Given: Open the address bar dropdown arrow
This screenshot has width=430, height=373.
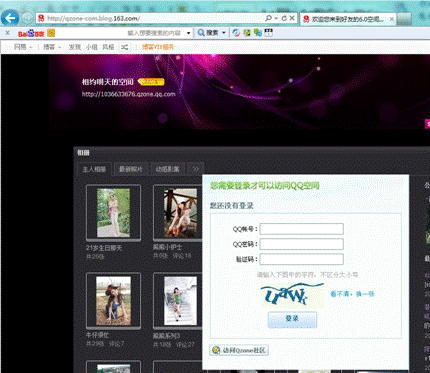Looking at the screenshot, I should [276, 18].
